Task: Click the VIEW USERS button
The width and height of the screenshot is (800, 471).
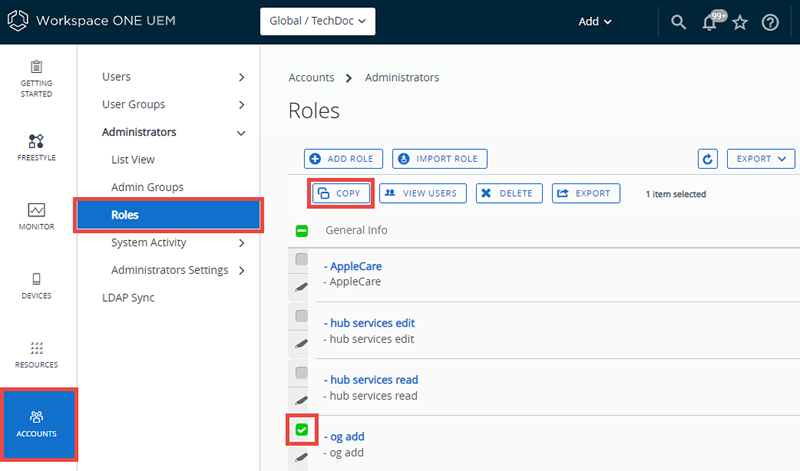Action: point(422,193)
